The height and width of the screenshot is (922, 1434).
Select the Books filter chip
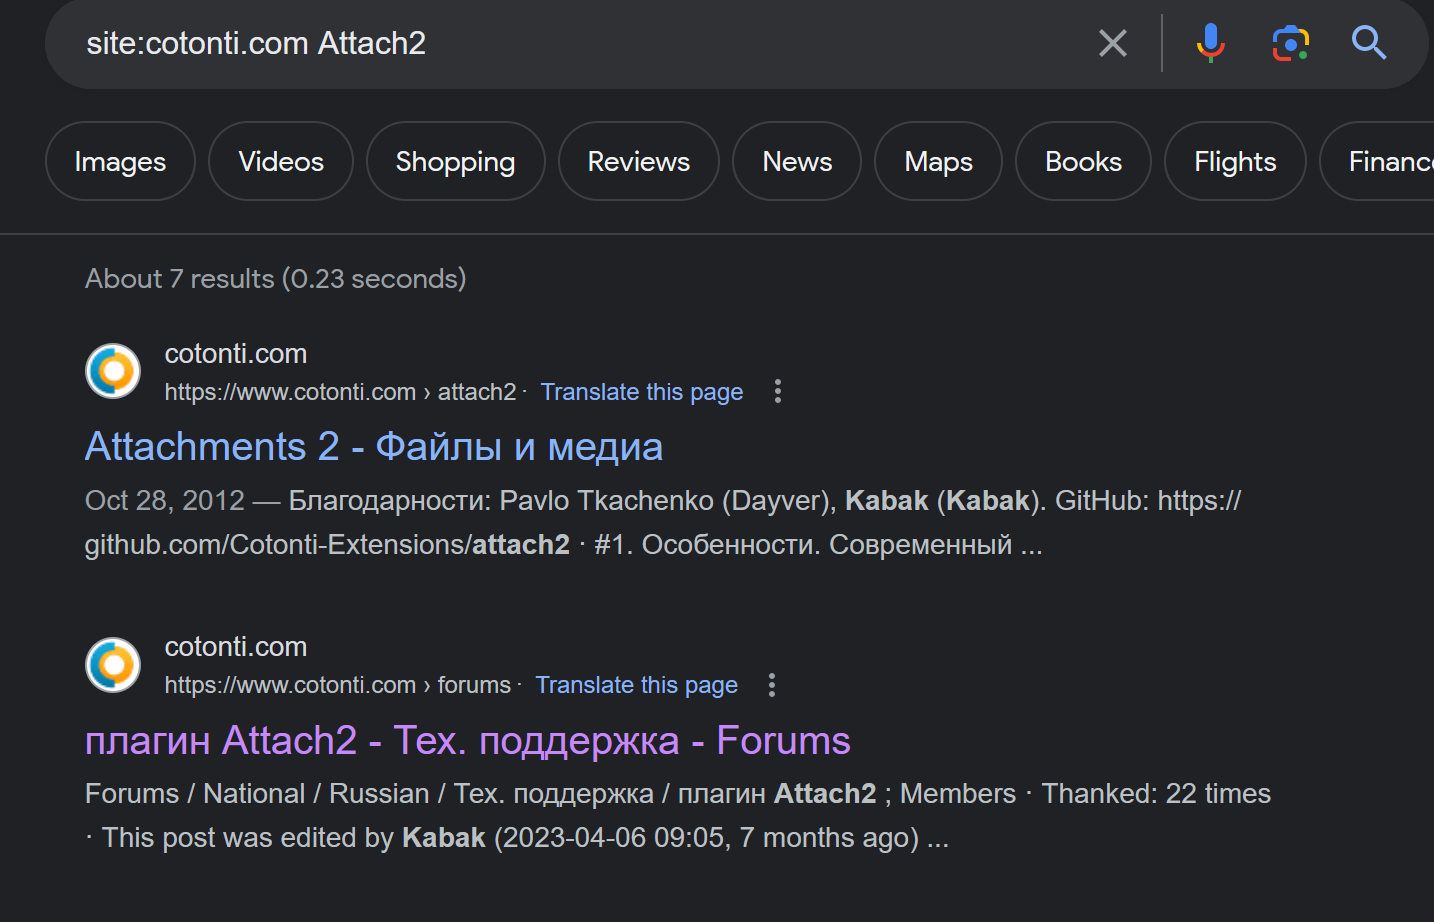(x=1083, y=161)
